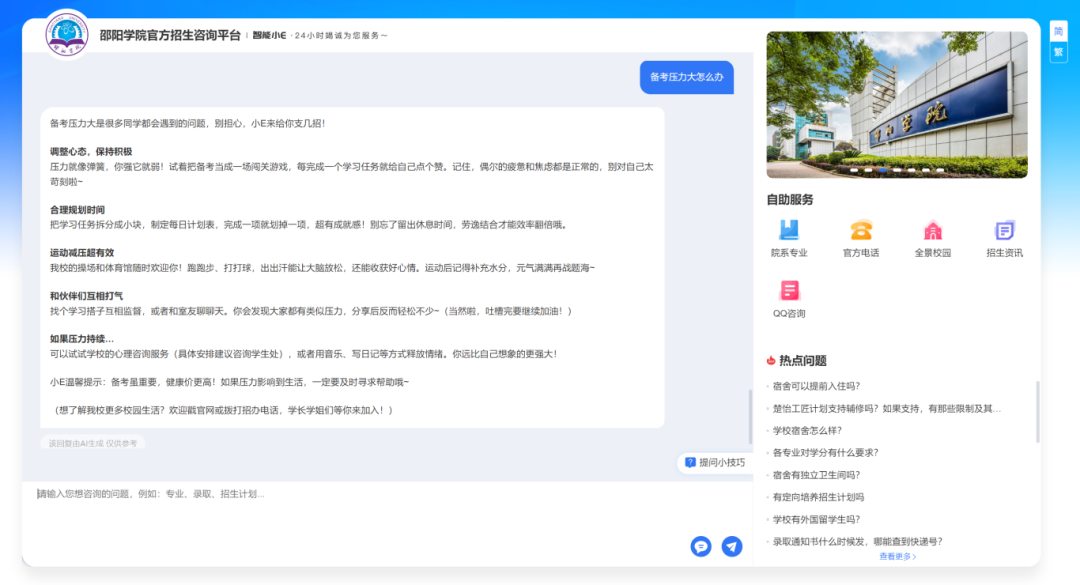This screenshot has width=1080, height=585.
Task: Click the university logo in header
Action: pyautogui.click(x=67, y=35)
